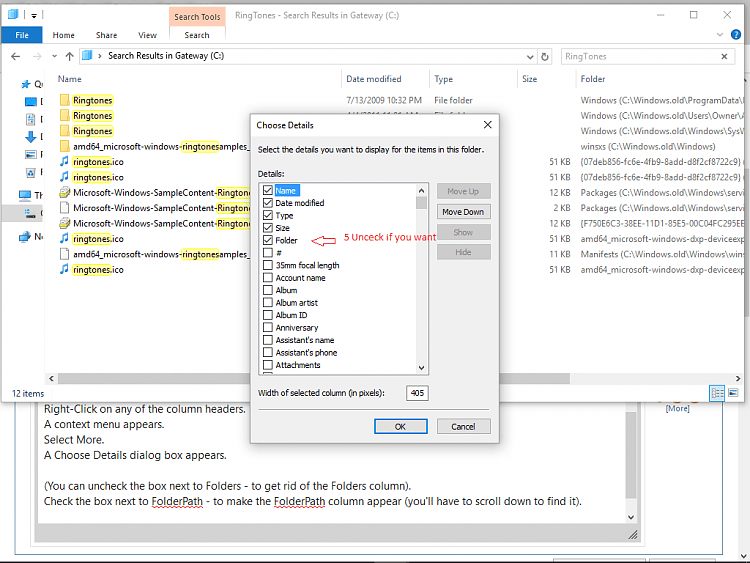Image resolution: width=750 pixels, height=563 pixels.
Task: Go up one folder level arrow
Action: tap(69, 56)
